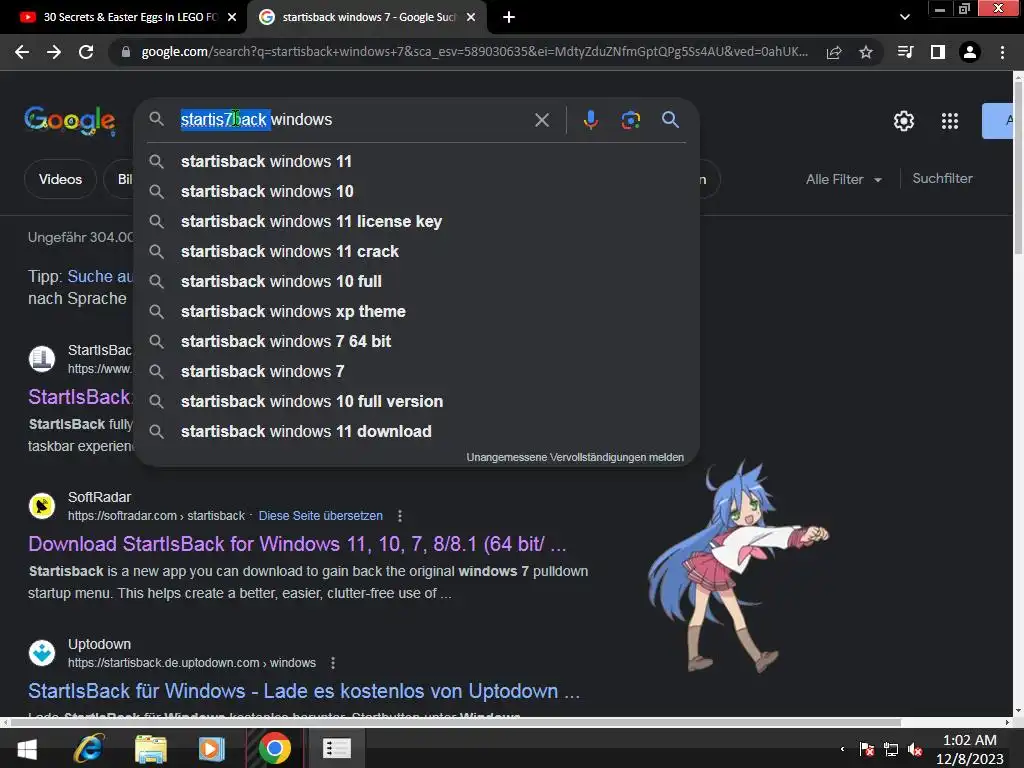The width and height of the screenshot is (1024, 768).
Task: Pick suggestion startisback windows 11 license key
Action: coord(417,221)
